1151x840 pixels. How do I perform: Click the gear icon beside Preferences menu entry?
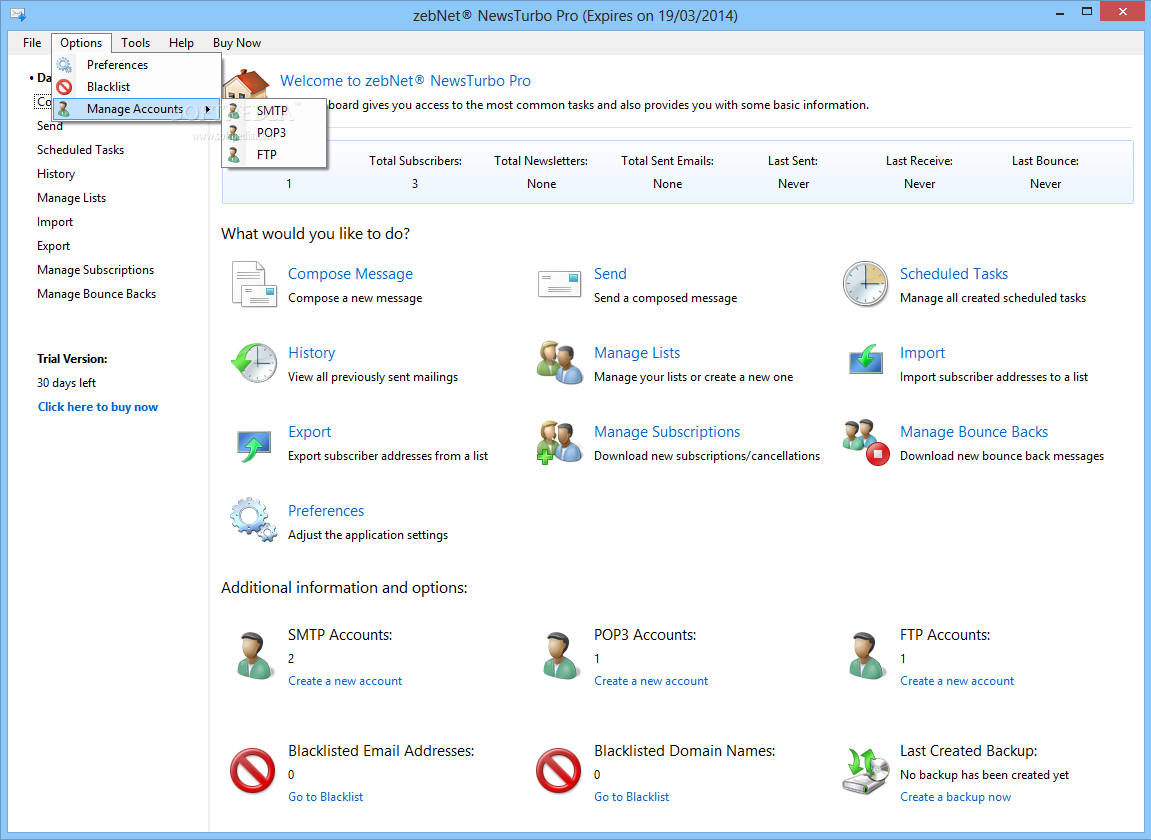65,65
